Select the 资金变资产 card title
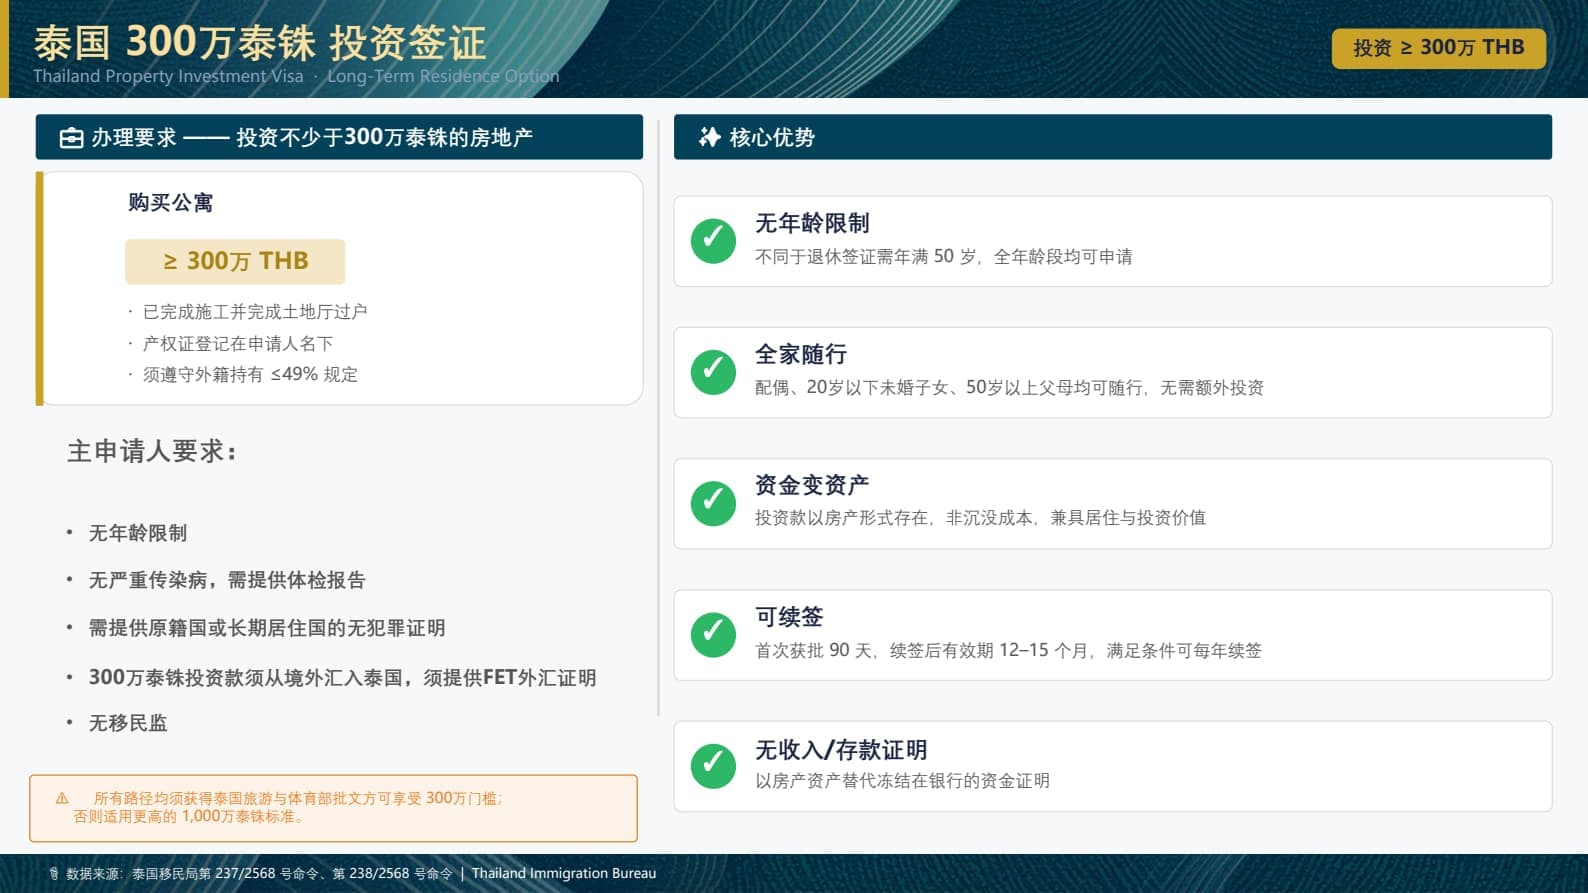1588x893 pixels. (812, 485)
